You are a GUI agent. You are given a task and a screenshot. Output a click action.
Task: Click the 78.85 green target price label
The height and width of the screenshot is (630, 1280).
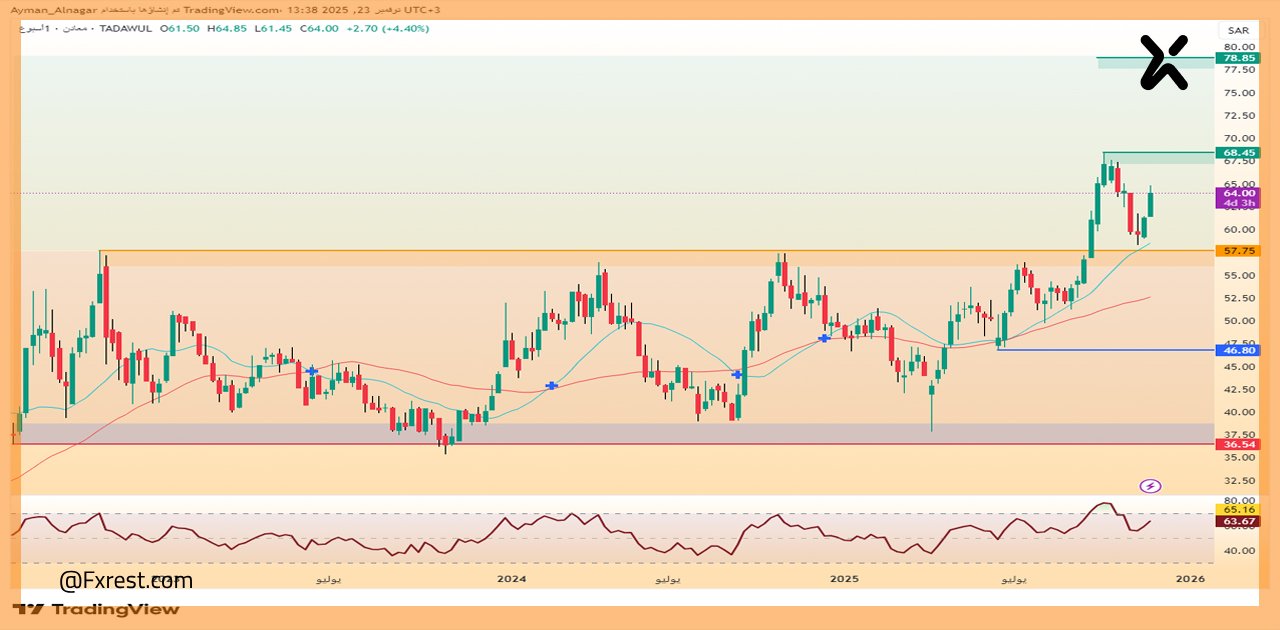(x=1237, y=58)
